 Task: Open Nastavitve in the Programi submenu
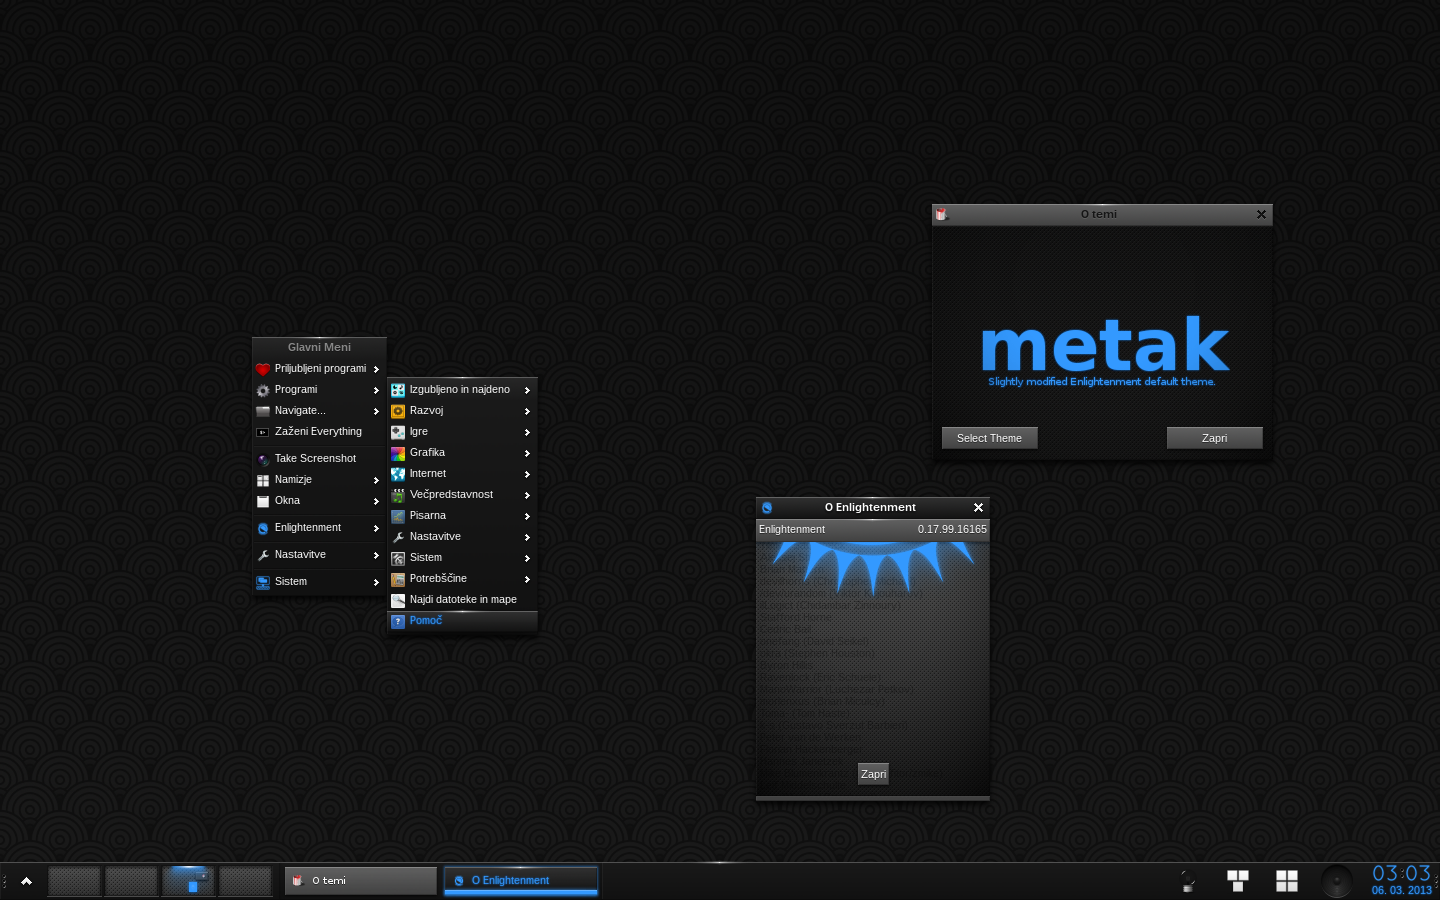coord(462,537)
